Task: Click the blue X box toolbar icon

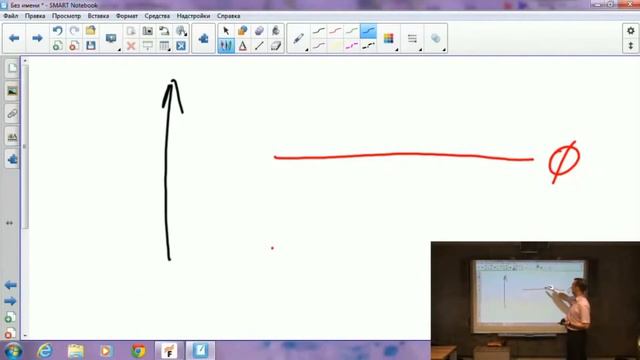Action: coord(181,45)
